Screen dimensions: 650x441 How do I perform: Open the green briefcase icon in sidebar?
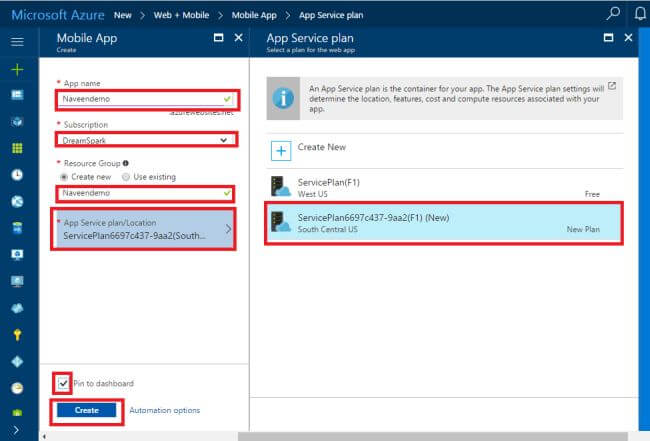pyautogui.click(x=17, y=412)
